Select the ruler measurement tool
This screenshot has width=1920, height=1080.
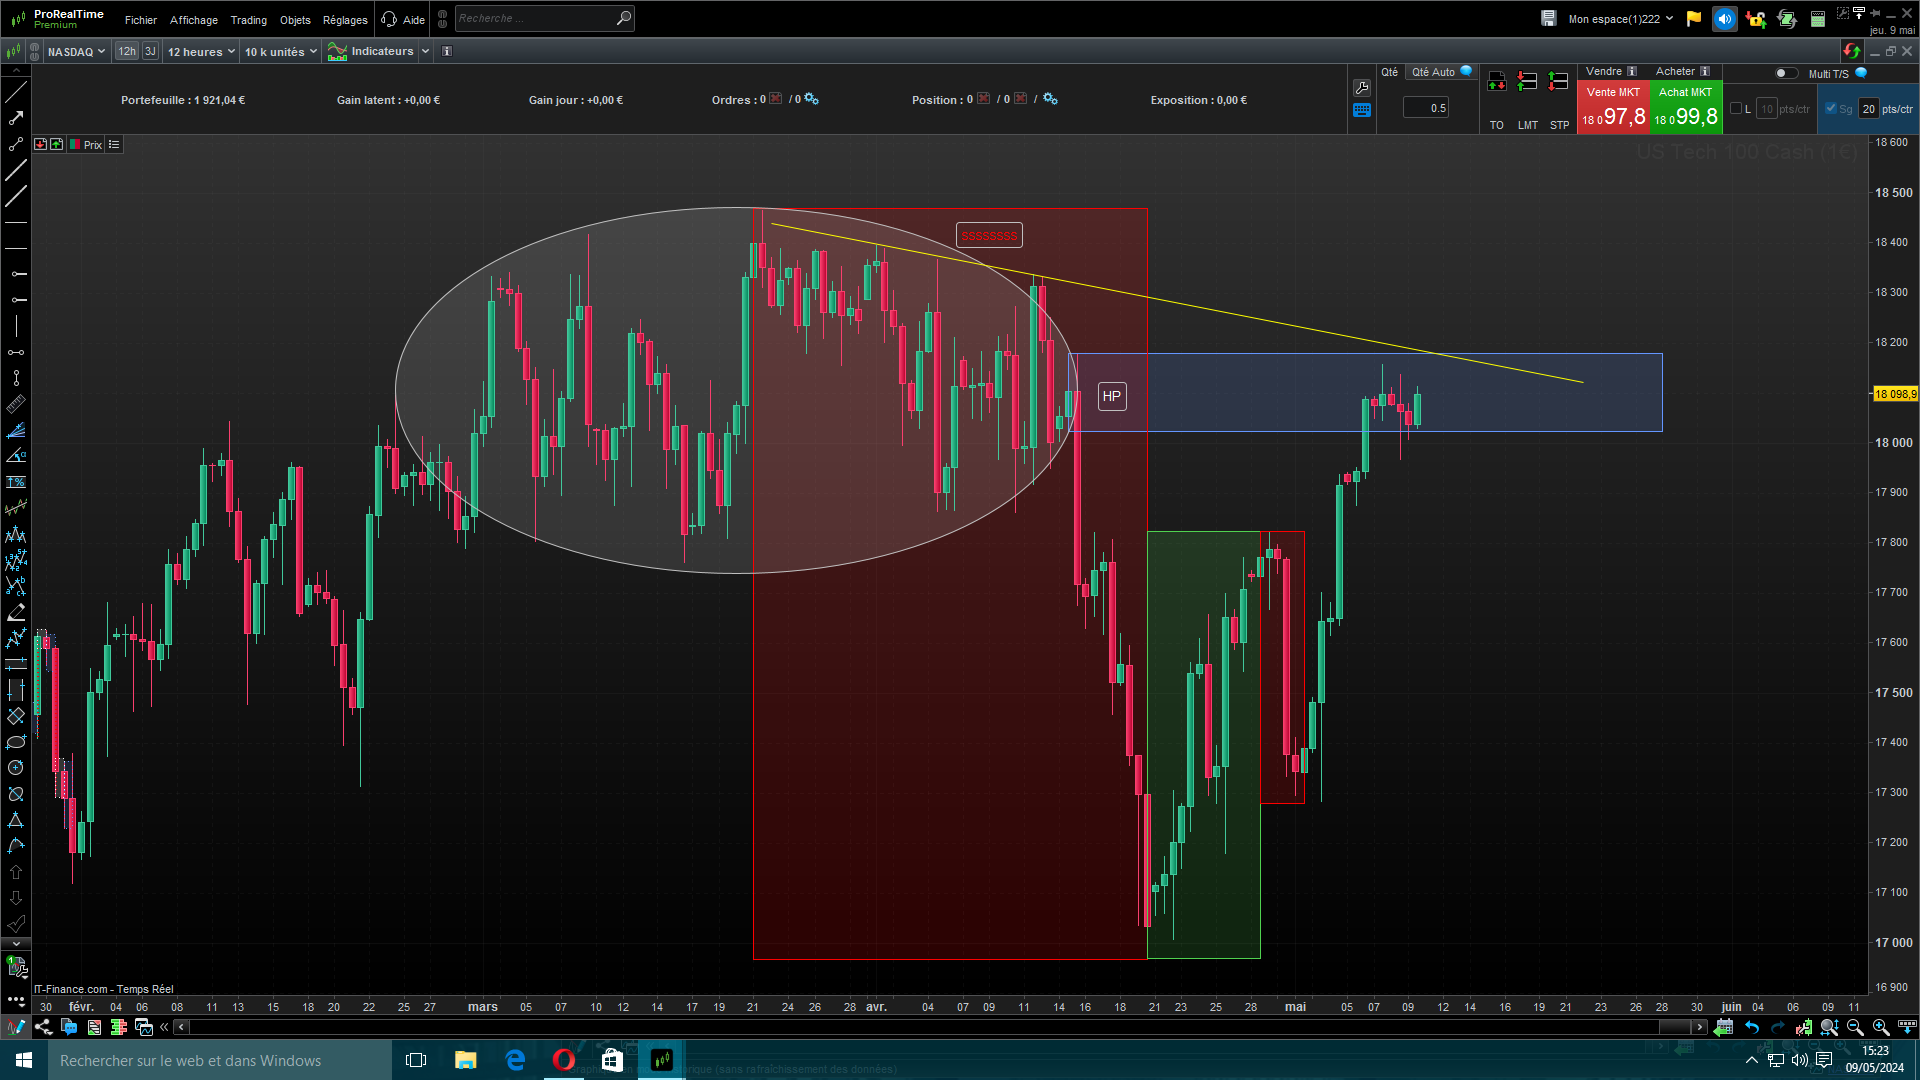(x=16, y=404)
